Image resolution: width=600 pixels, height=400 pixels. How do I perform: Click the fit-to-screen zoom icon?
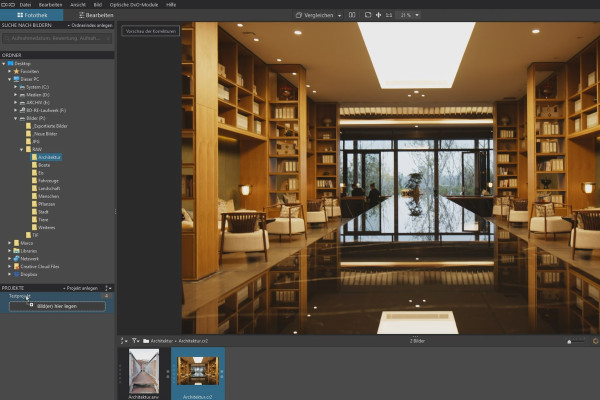click(378, 15)
